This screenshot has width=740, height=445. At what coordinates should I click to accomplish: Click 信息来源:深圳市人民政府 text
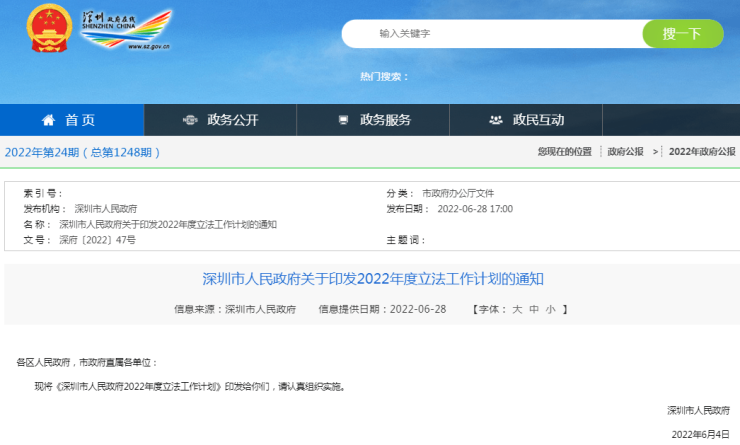[x=235, y=309]
